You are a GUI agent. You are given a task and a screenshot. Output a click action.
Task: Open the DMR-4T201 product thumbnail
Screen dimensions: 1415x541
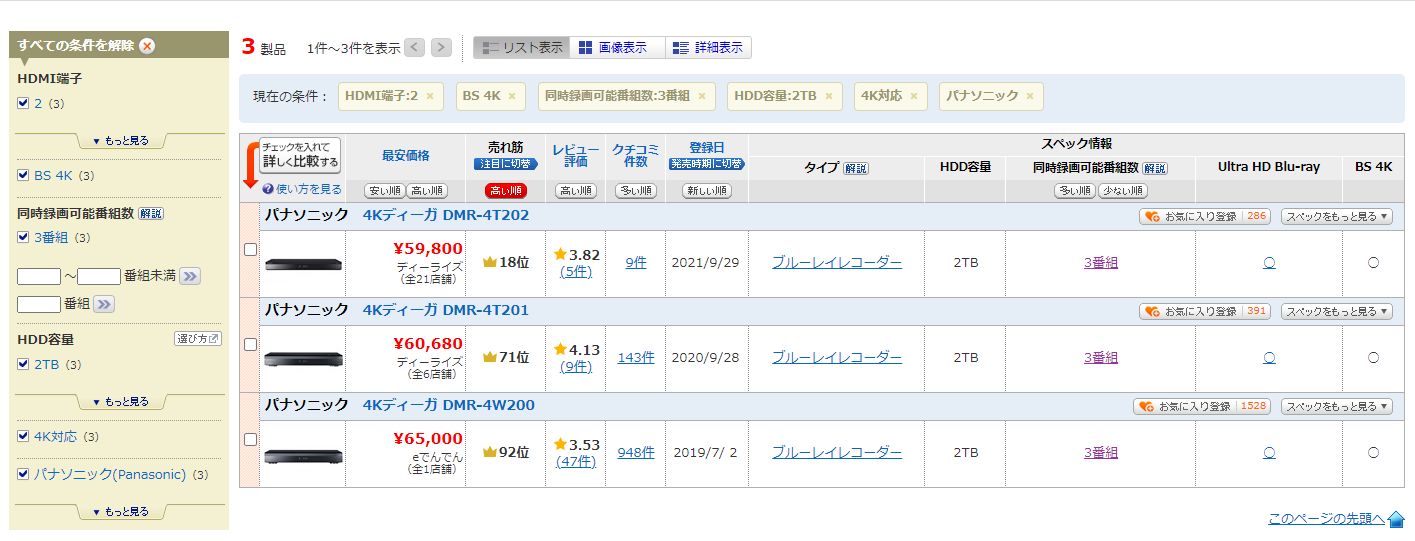[303, 359]
